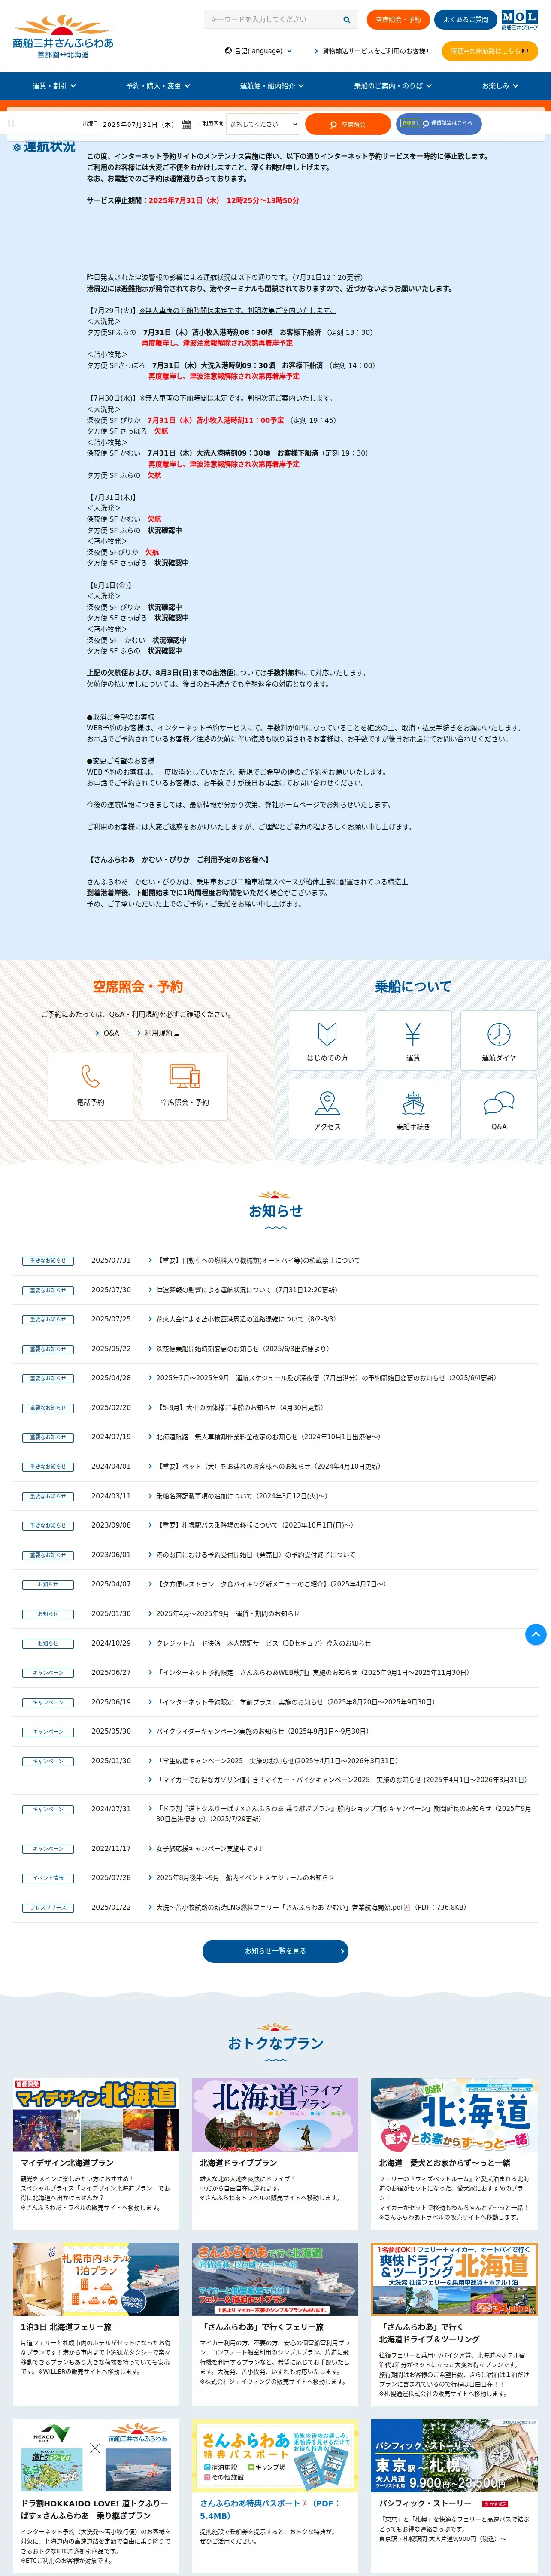Click the 出港日 date field
The height and width of the screenshot is (2576, 551).
[x=138, y=125]
